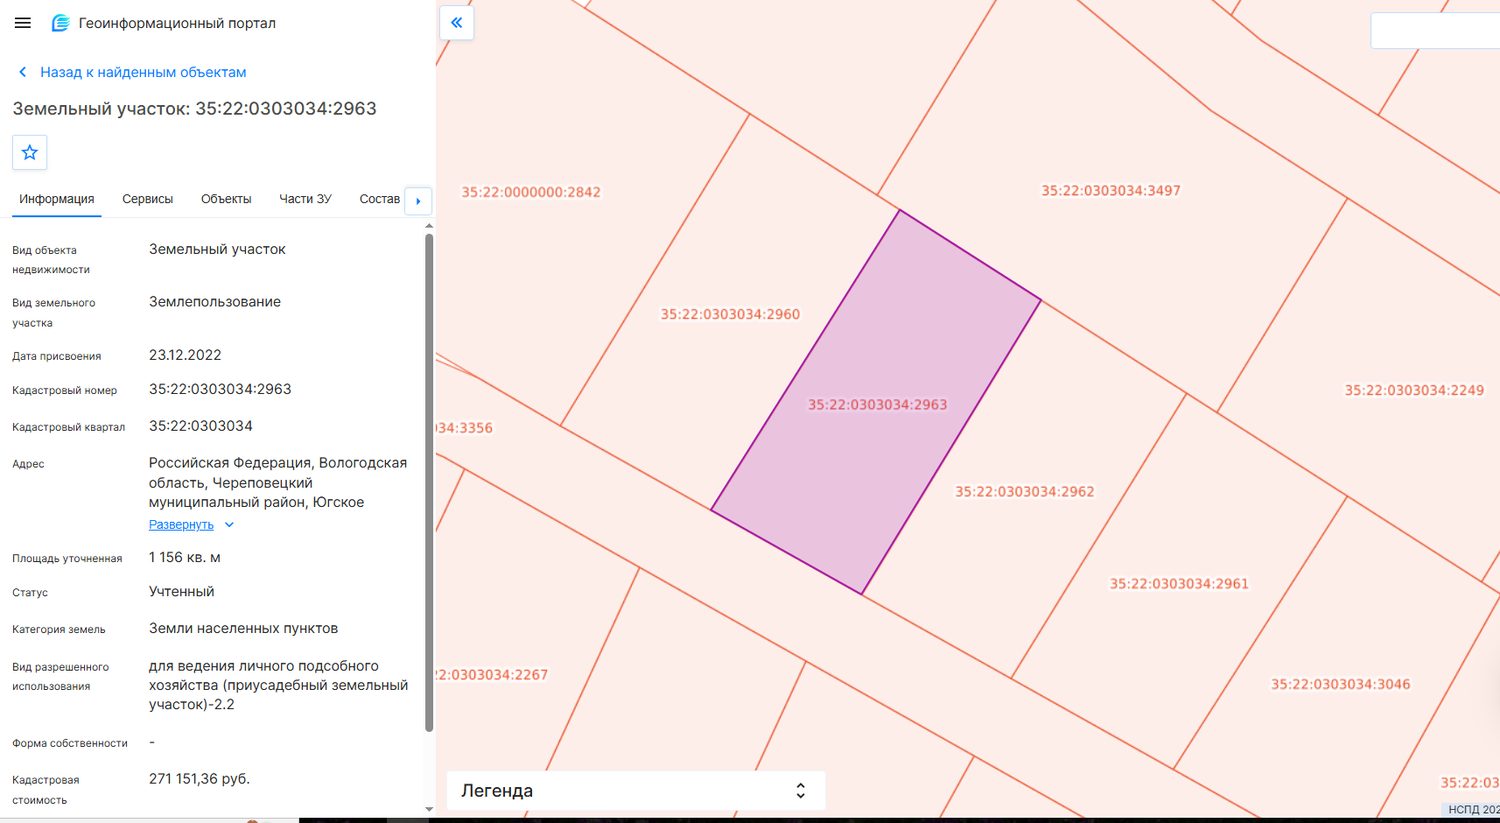Open the Части ЗУ tab

click(305, 199)
